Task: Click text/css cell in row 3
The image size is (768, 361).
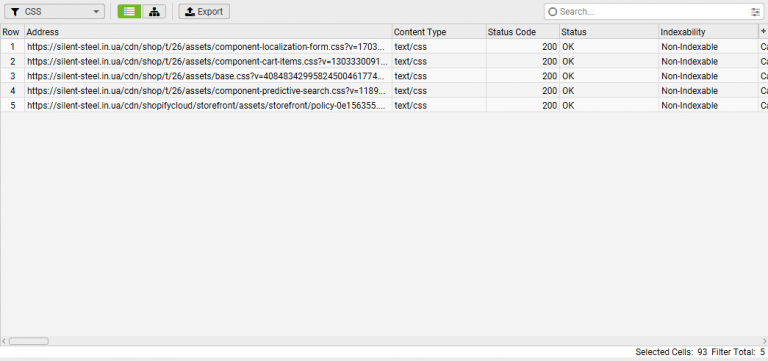Action: (439, 76)
